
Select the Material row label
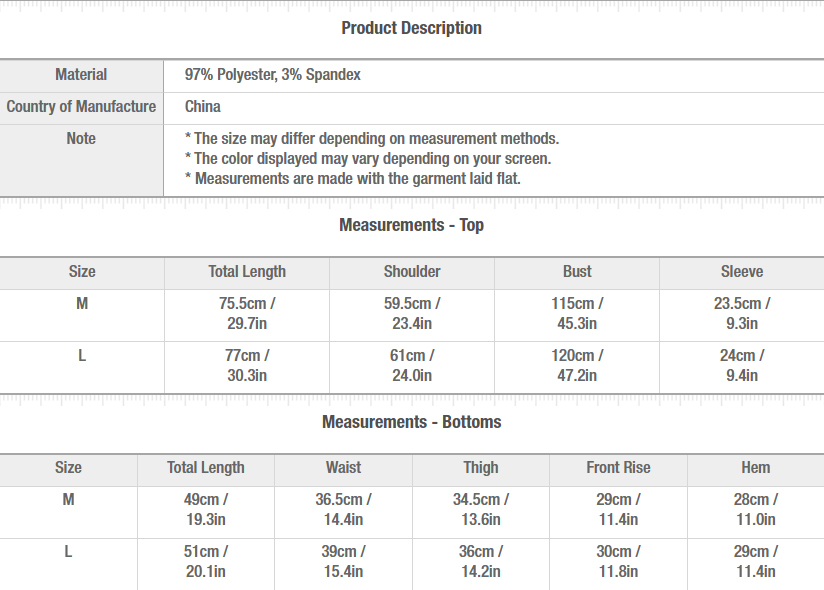(81, 75)
